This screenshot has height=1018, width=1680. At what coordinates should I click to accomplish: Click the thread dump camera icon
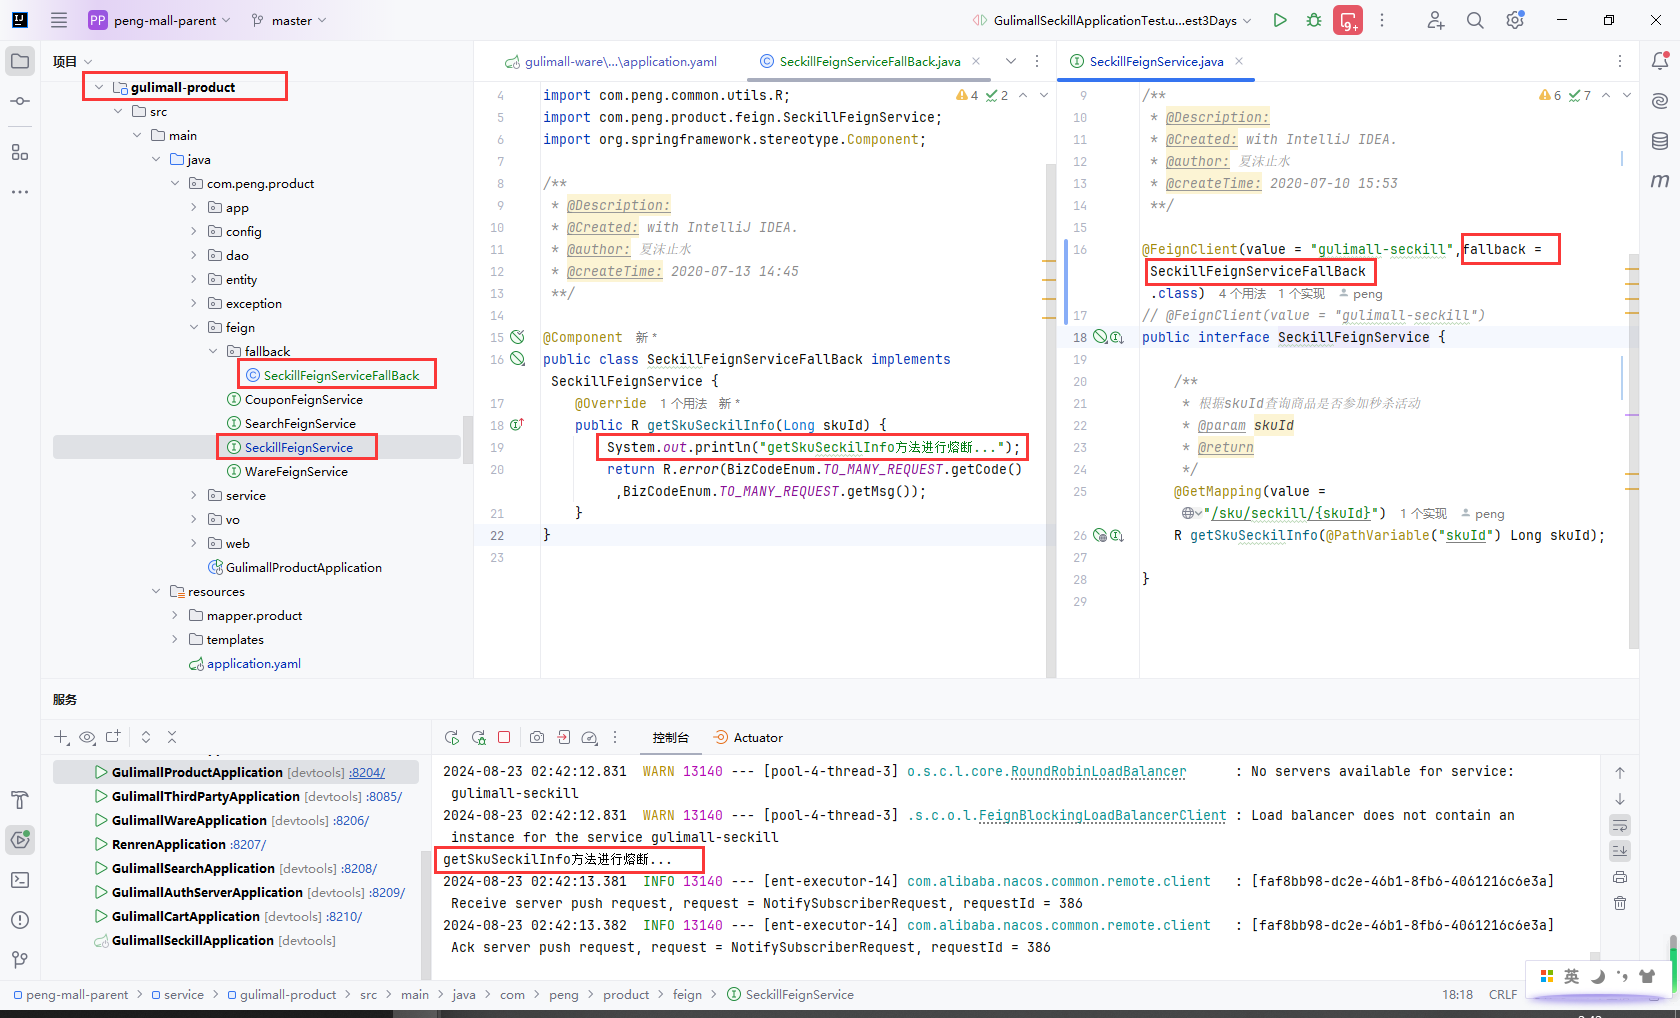[x=537, y=737]
